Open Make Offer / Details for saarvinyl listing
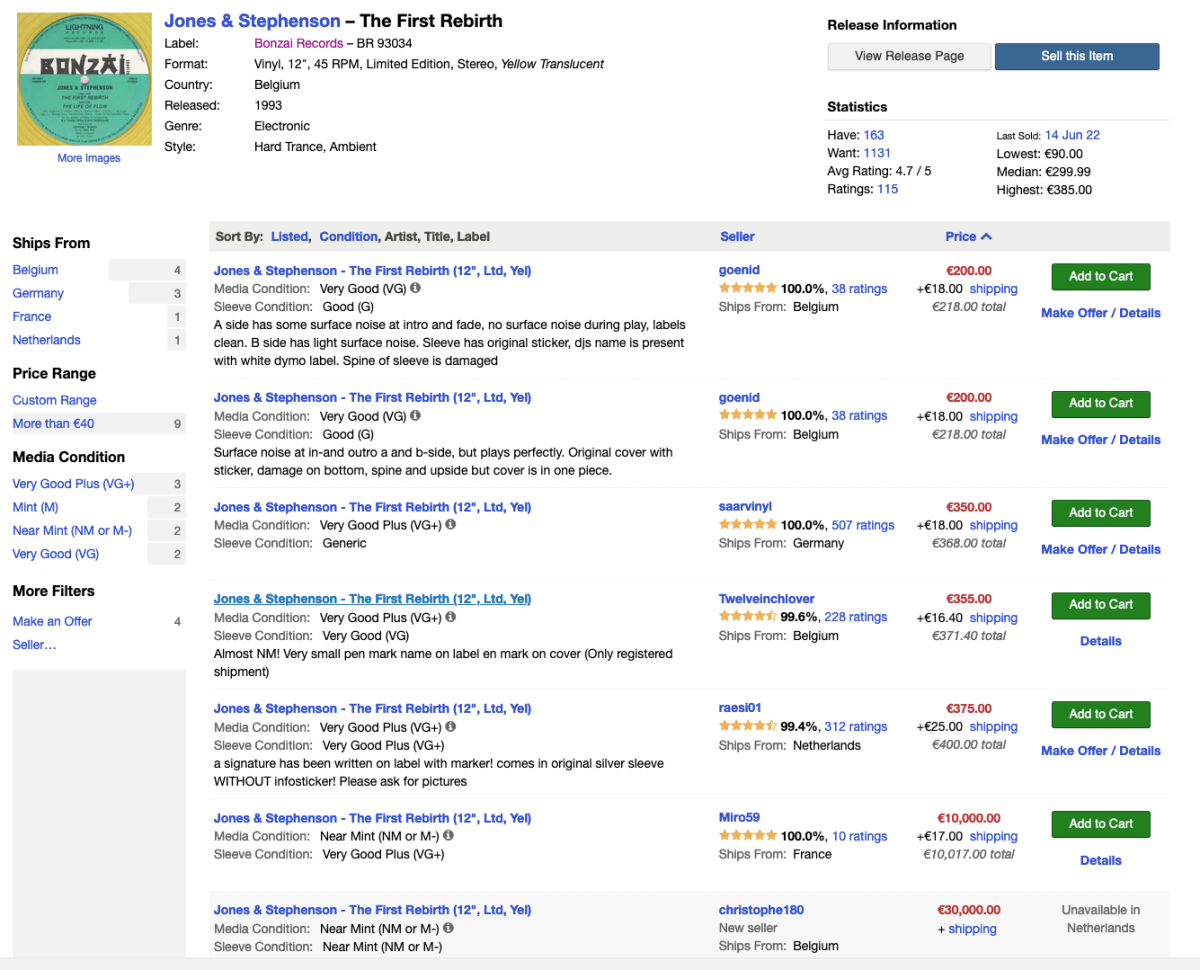The height and width of the screenshot is (970, 1200). click(x=1100, y=549)
